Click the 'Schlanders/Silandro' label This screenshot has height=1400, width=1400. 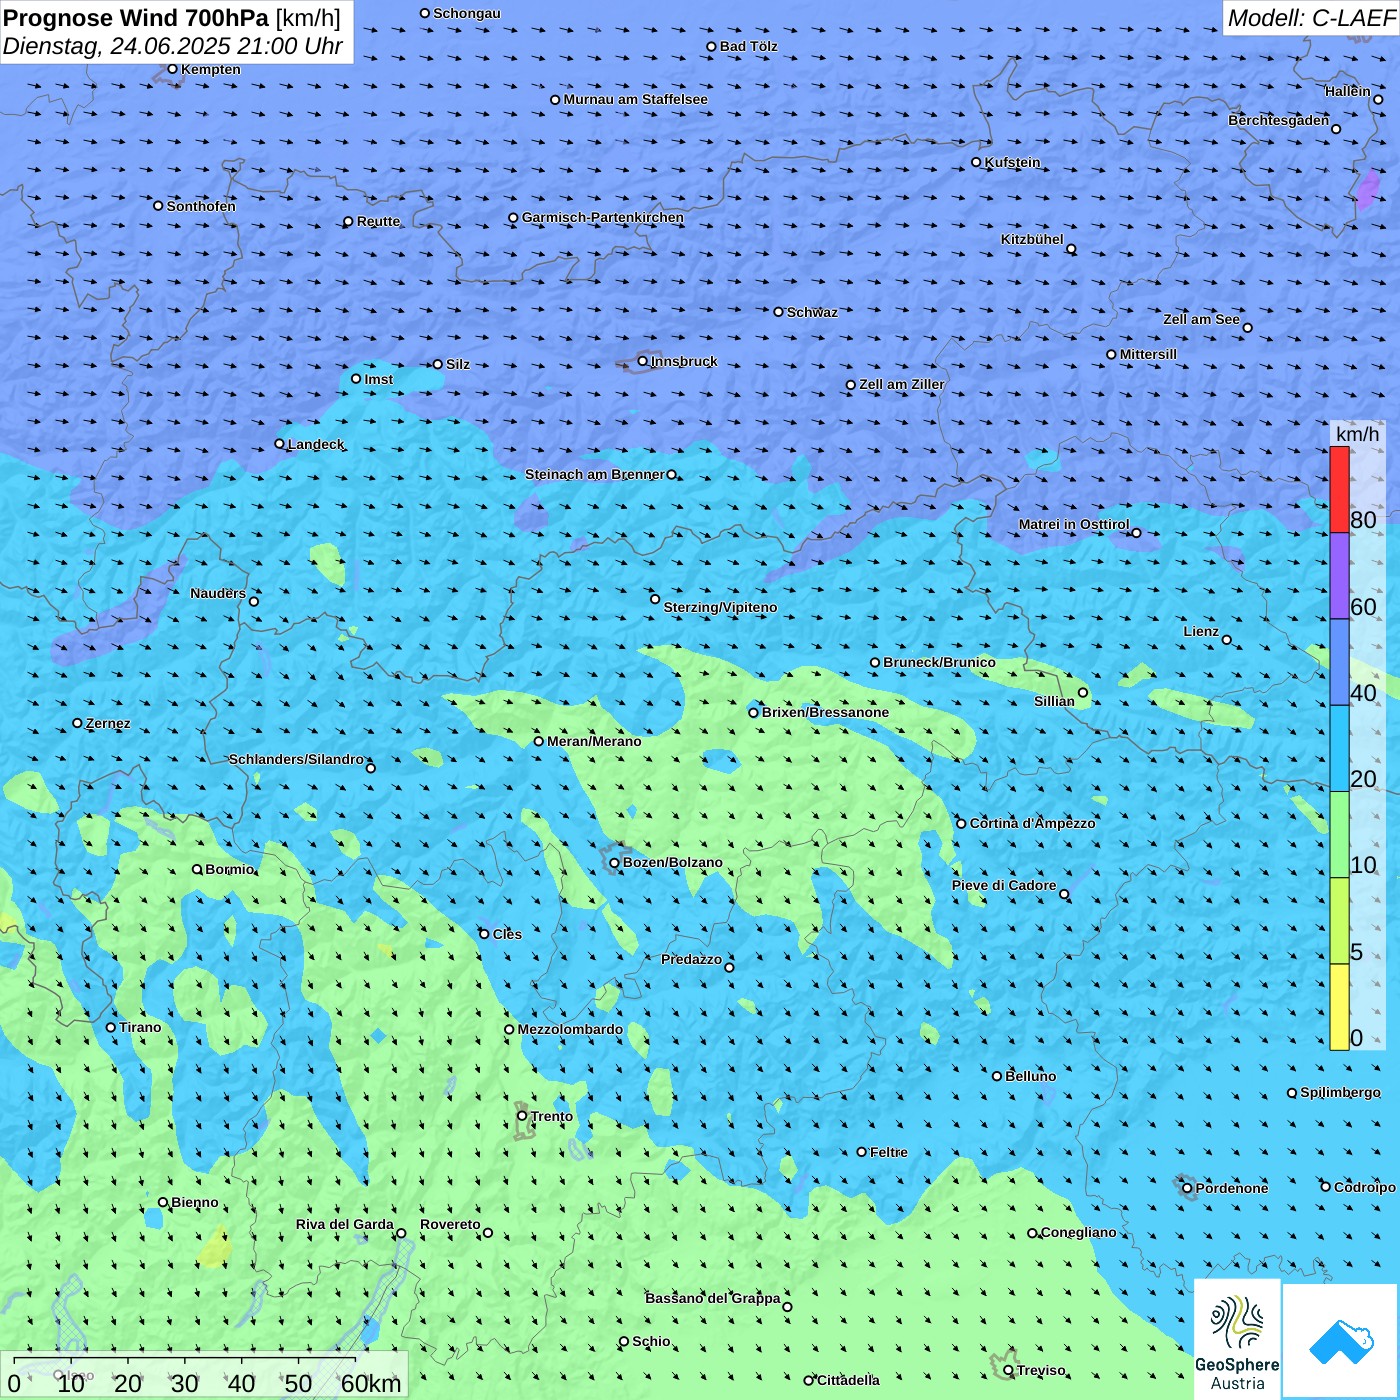[x=296, y=759]
